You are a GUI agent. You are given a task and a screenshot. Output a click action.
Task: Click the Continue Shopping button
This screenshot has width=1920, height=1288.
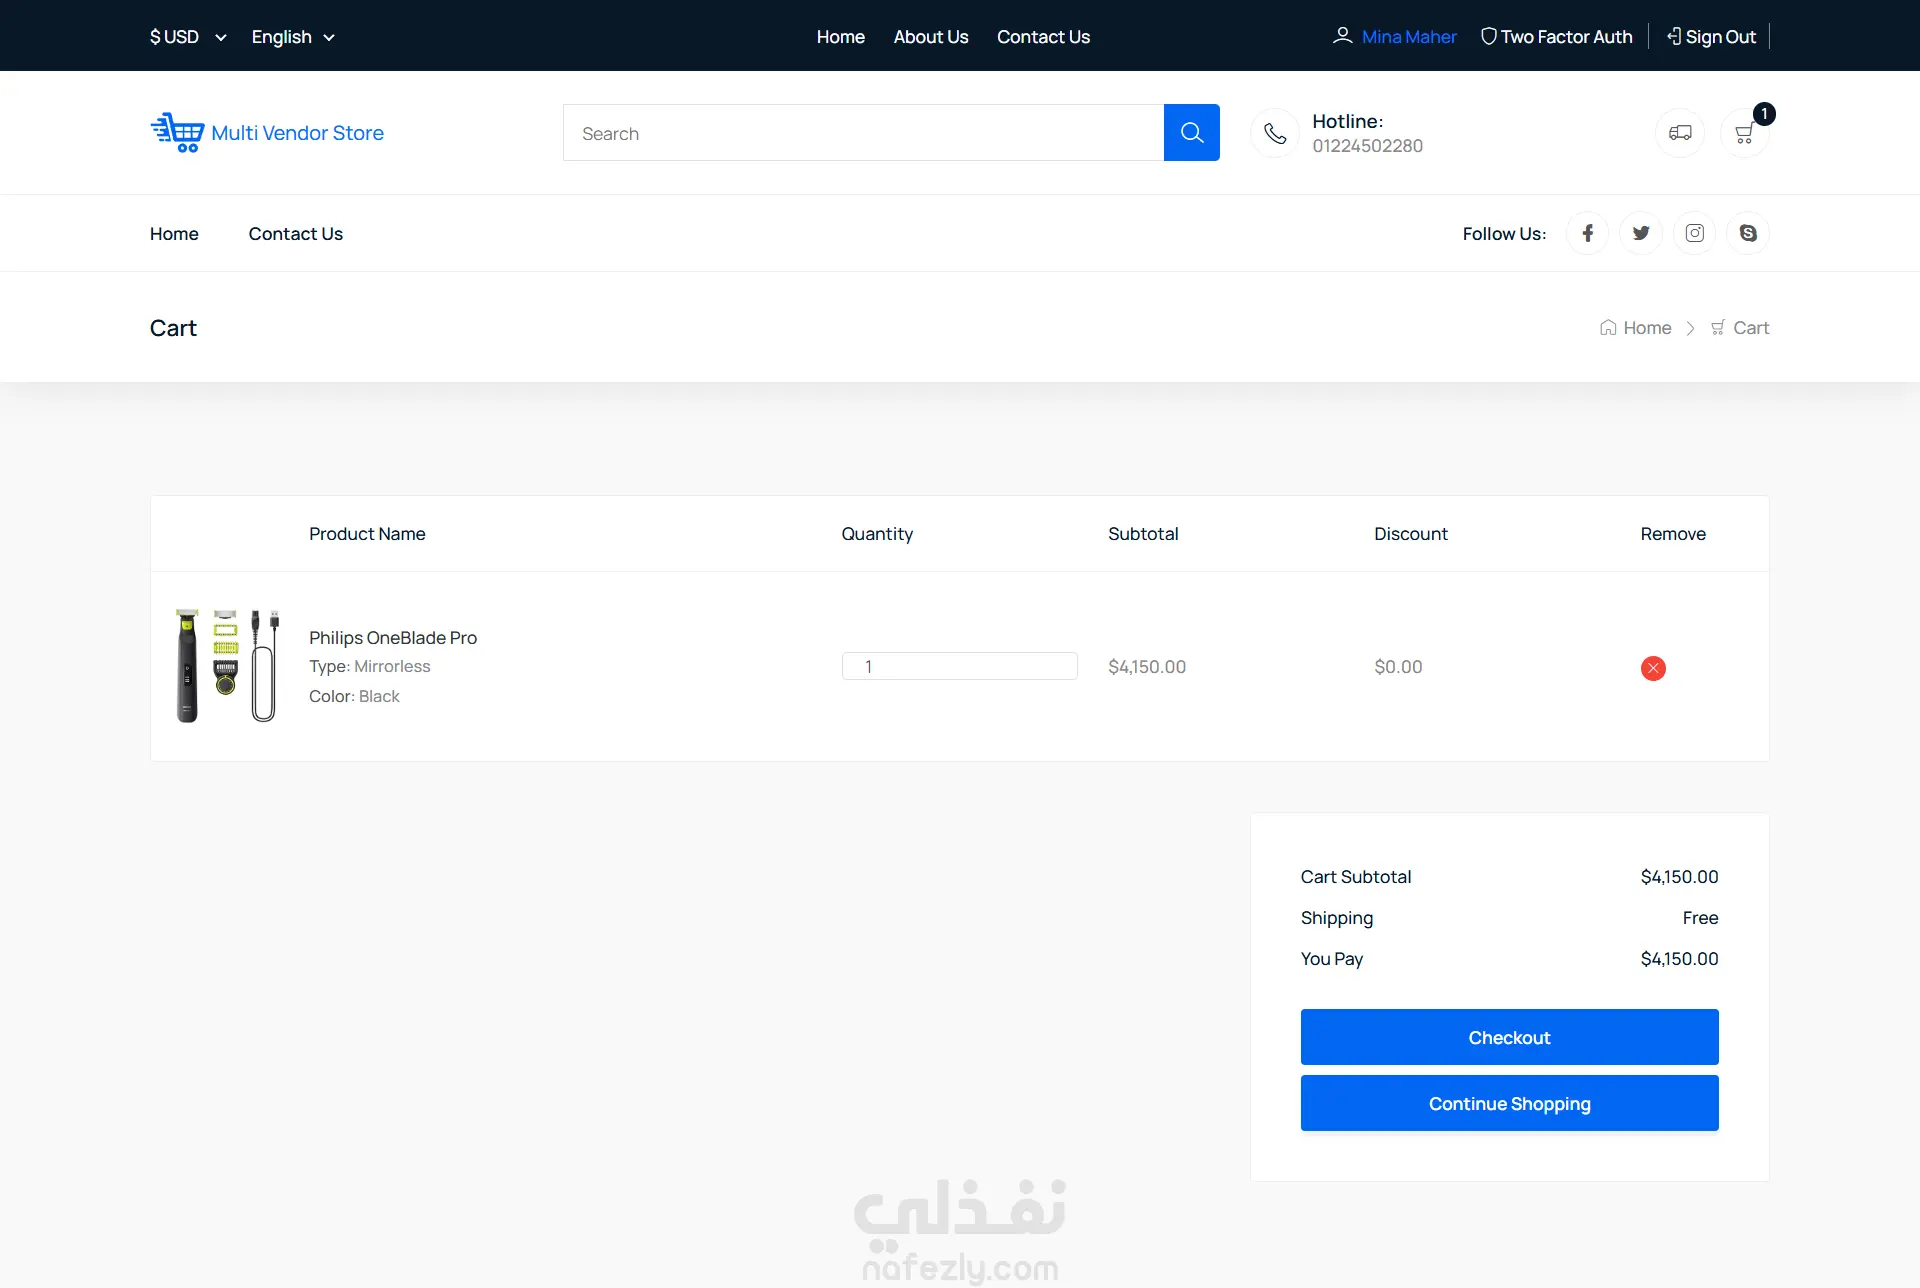point(1509,1103)
